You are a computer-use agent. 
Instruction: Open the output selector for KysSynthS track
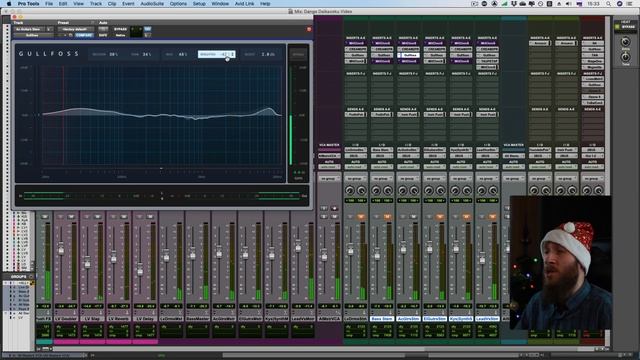461,156
